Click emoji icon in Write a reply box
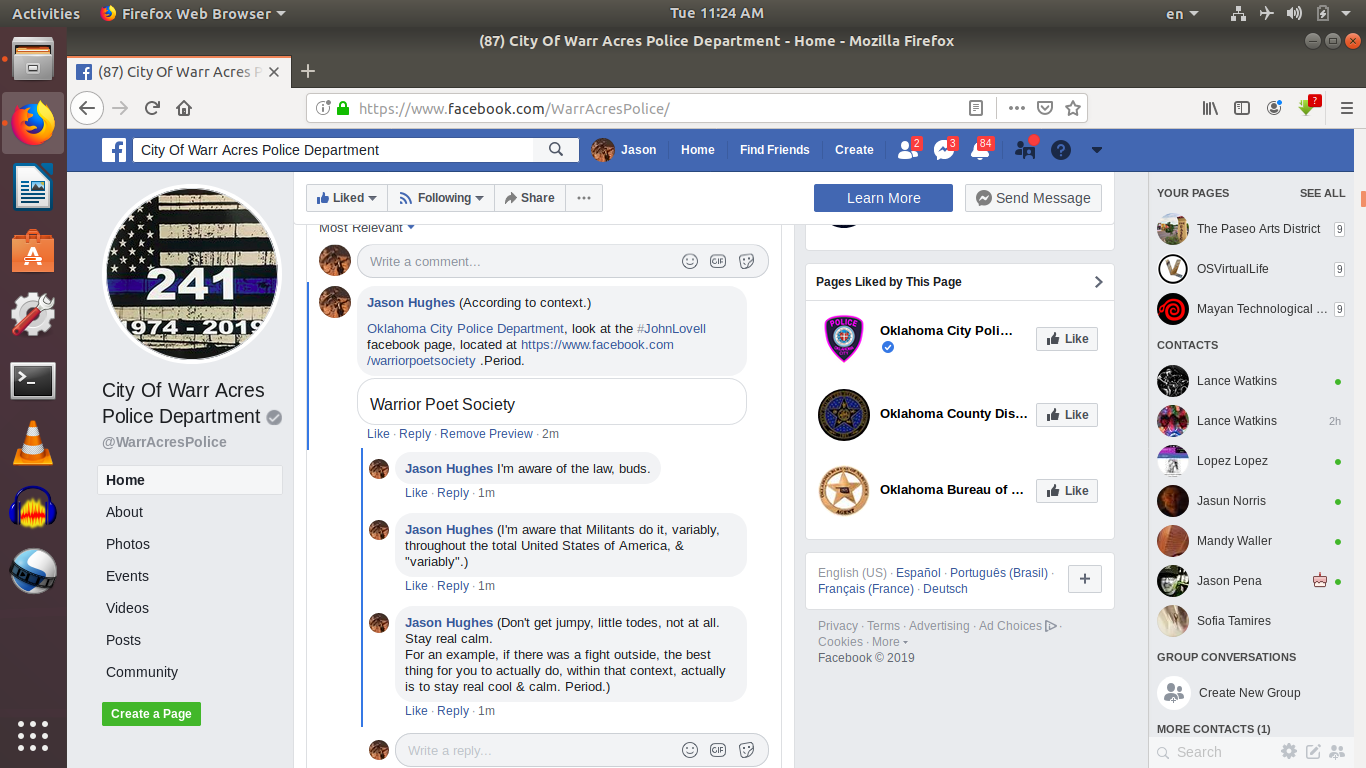This screenshot has width=1366, height=768. (x=690, y=750)
